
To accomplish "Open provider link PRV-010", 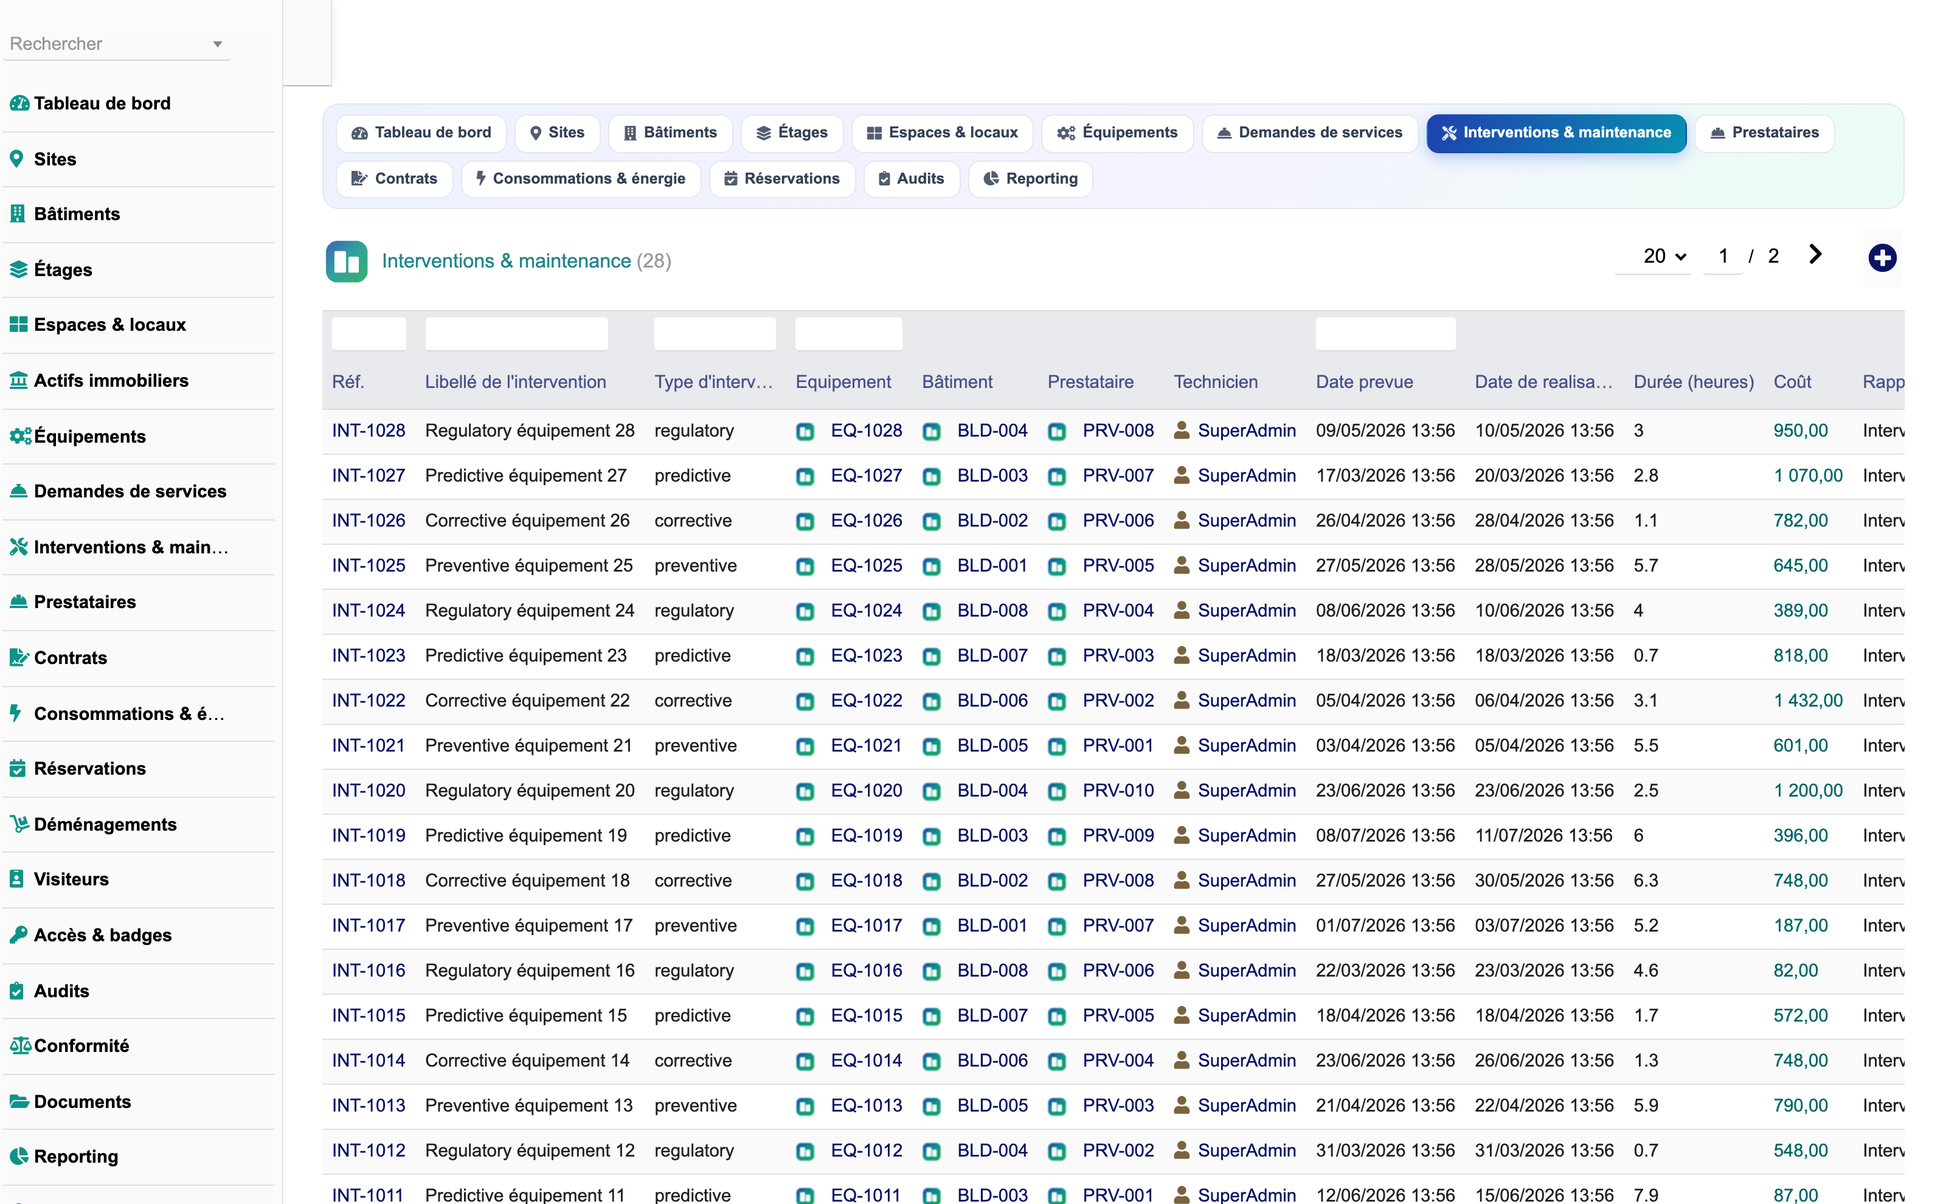I will pyautogui.click(x=1118, y=791).
